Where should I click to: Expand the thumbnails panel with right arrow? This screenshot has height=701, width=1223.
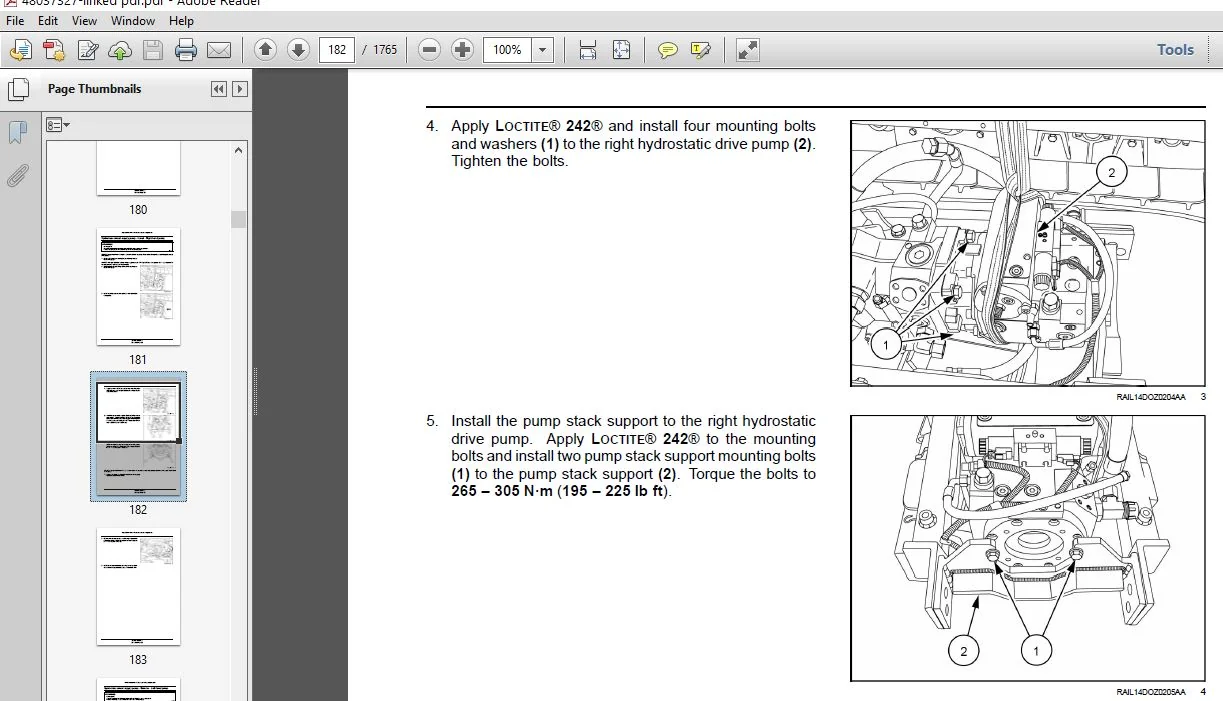tap(240, 89)
